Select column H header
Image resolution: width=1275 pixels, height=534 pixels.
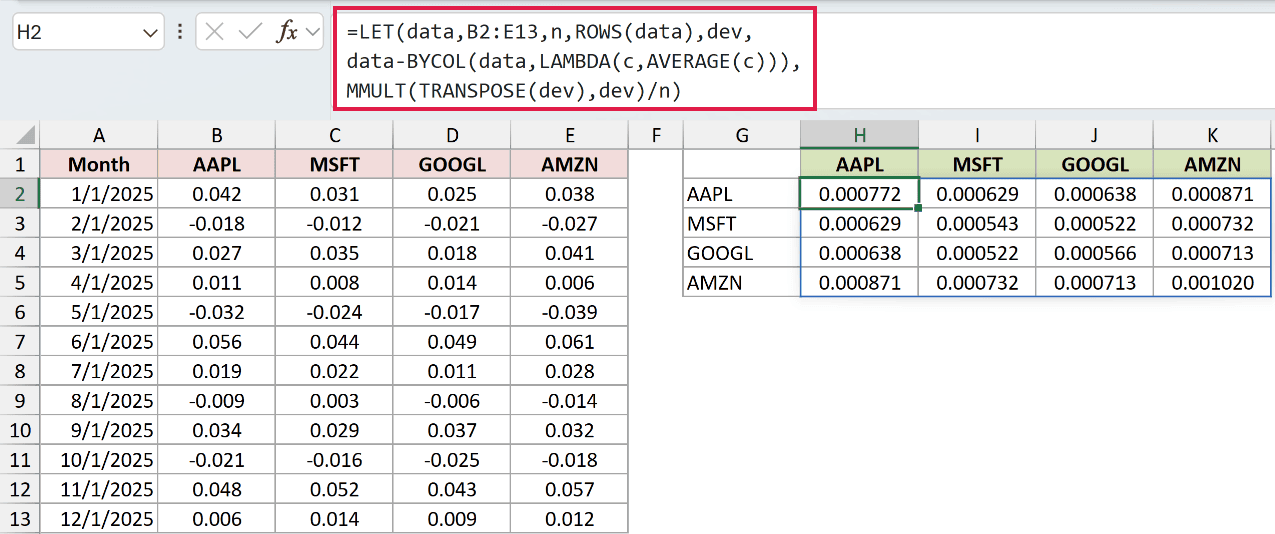[x=860, y=135]
